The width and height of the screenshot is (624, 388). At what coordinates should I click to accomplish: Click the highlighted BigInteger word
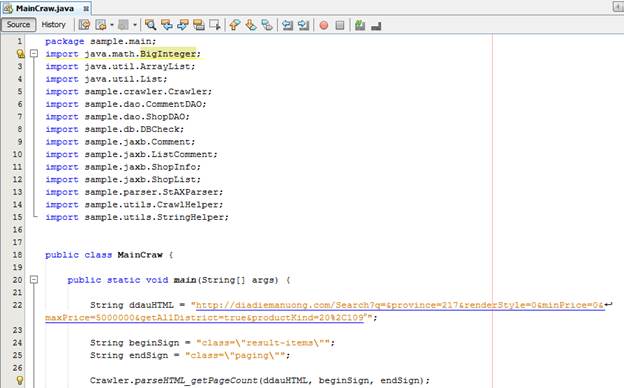[x=168, y=53]
